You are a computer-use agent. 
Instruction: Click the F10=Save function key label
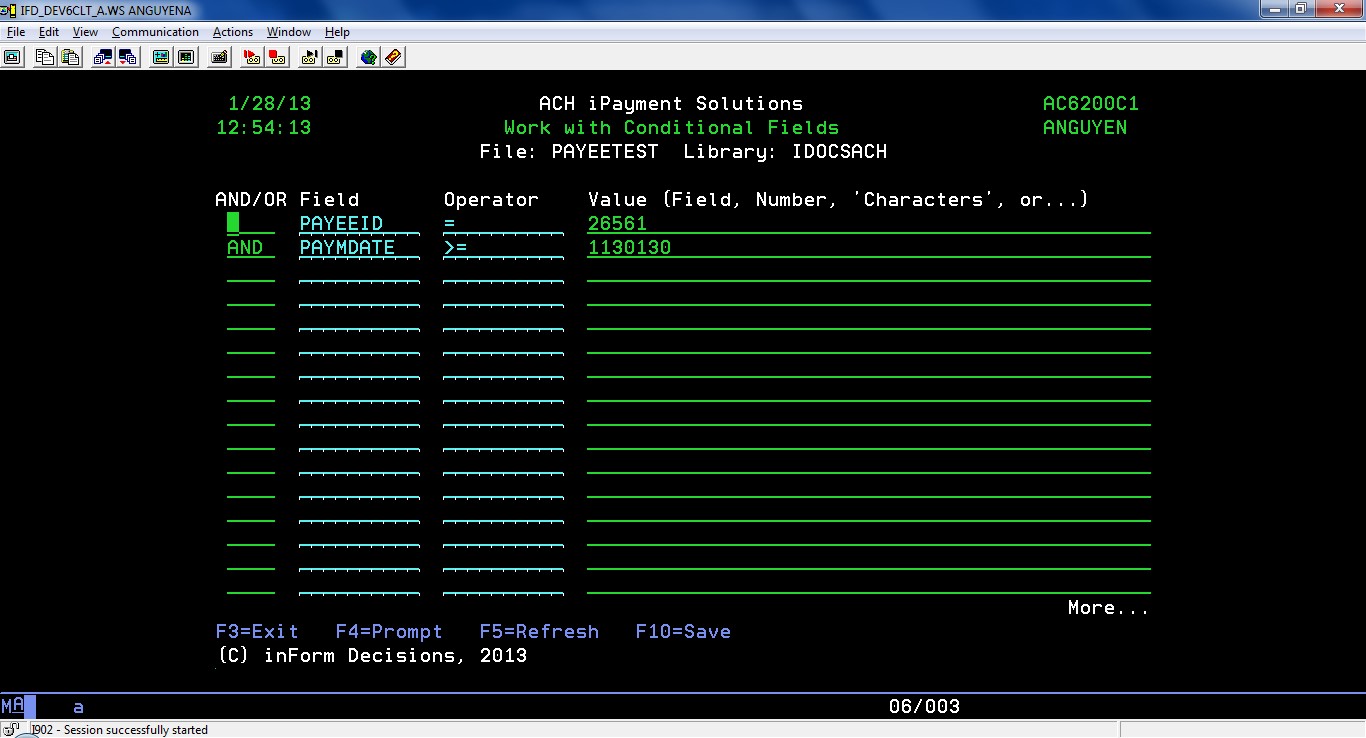pos(683,632)
